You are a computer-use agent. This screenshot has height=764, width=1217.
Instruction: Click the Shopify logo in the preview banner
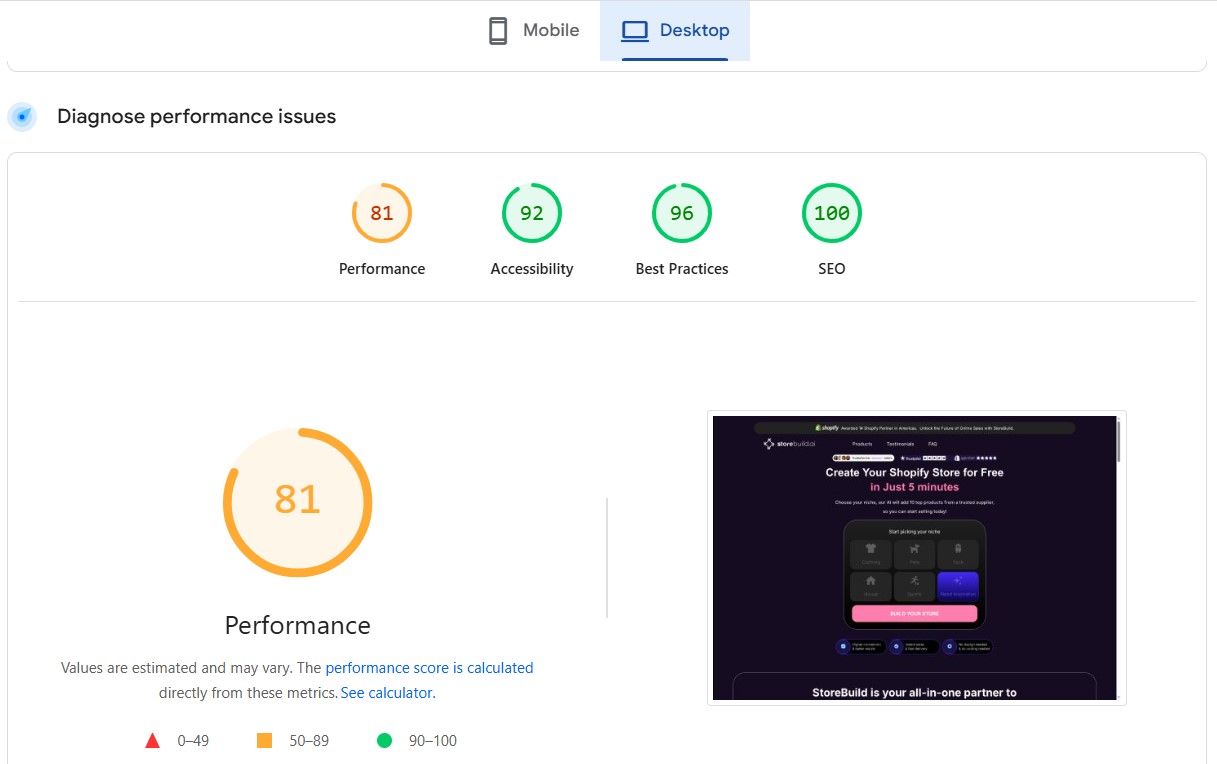(x=829, y=428)
